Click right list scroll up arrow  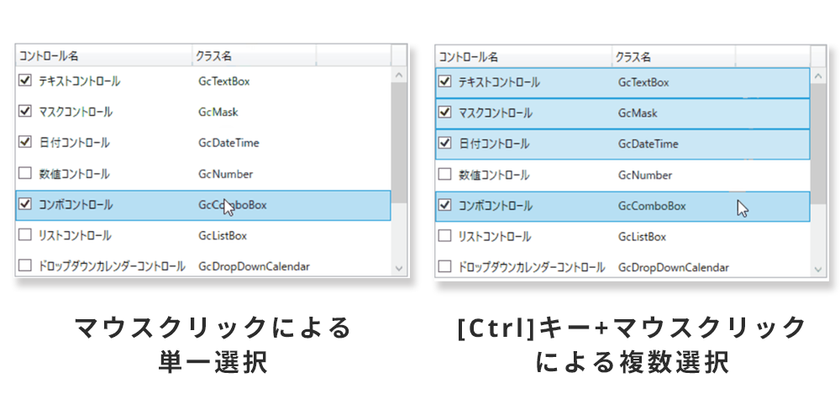pyautogui.click(x=818, y=77)
